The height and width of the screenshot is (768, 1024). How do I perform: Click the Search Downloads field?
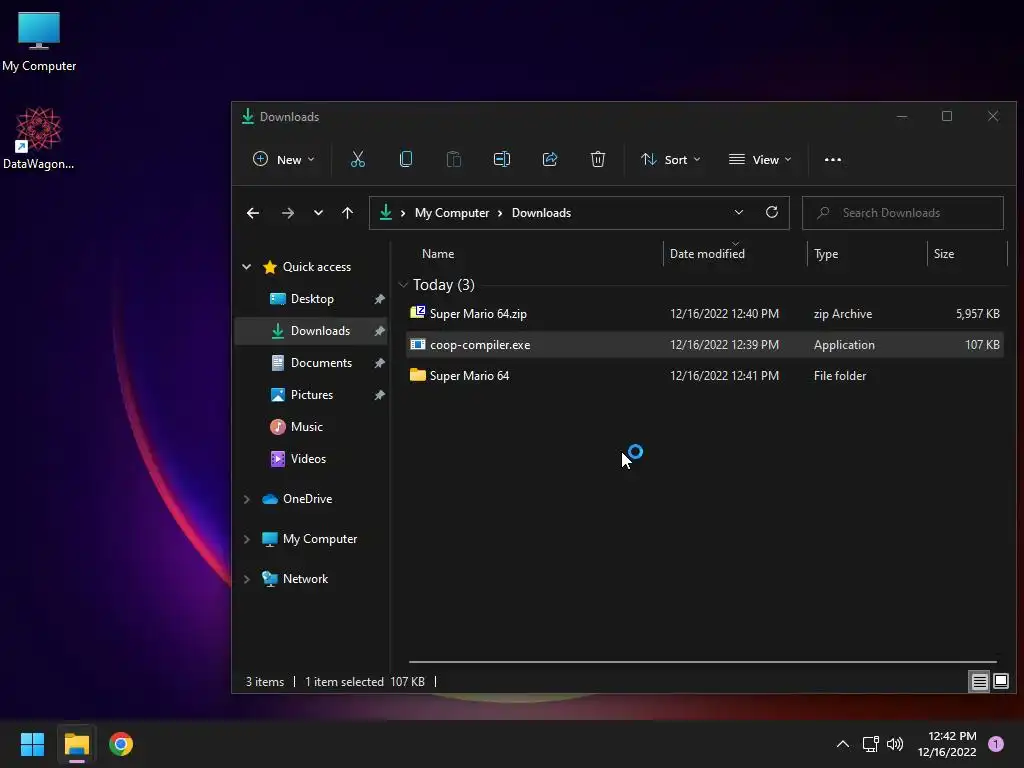[903, 213]
